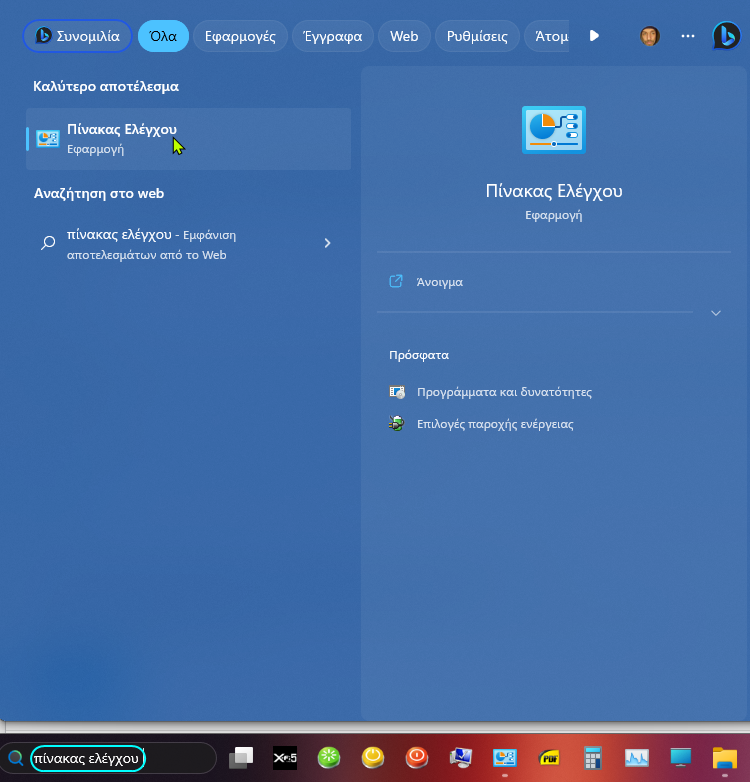Screen dimensions: 750x782
Task: Open the yellow PDF app in taskbar
Action: pos(549,758)
